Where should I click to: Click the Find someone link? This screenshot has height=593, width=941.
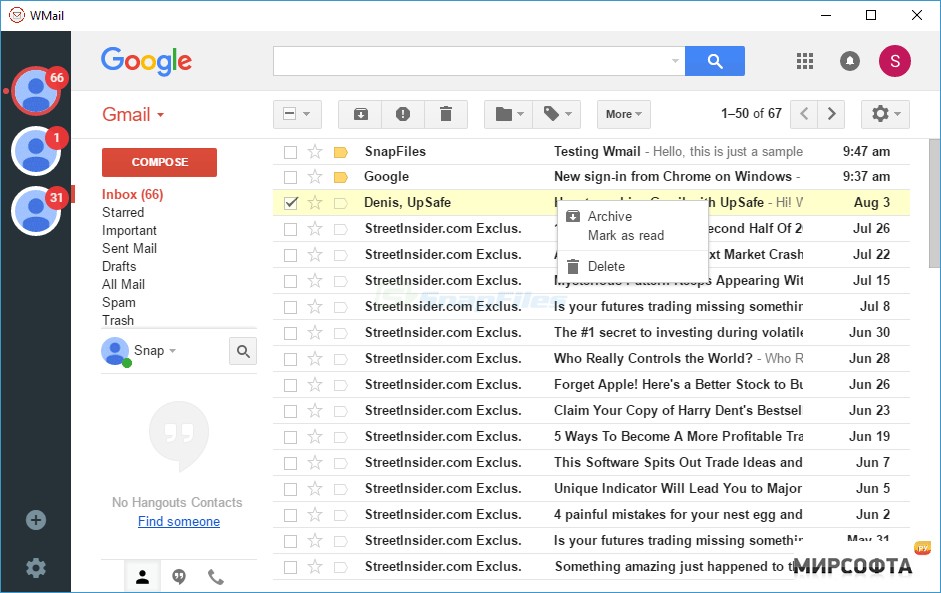[179, 521]
